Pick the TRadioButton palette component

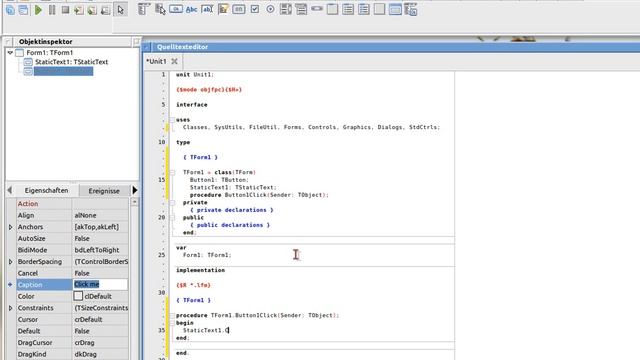click(270, 9)
